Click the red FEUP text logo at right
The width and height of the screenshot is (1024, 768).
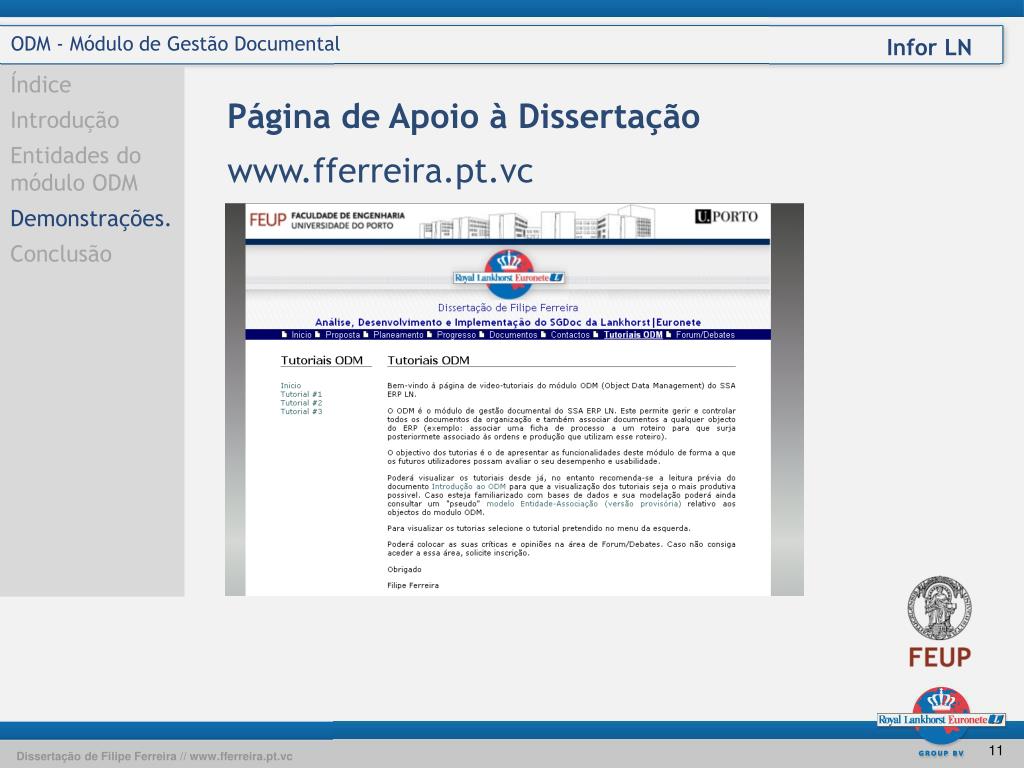(939, 657)
